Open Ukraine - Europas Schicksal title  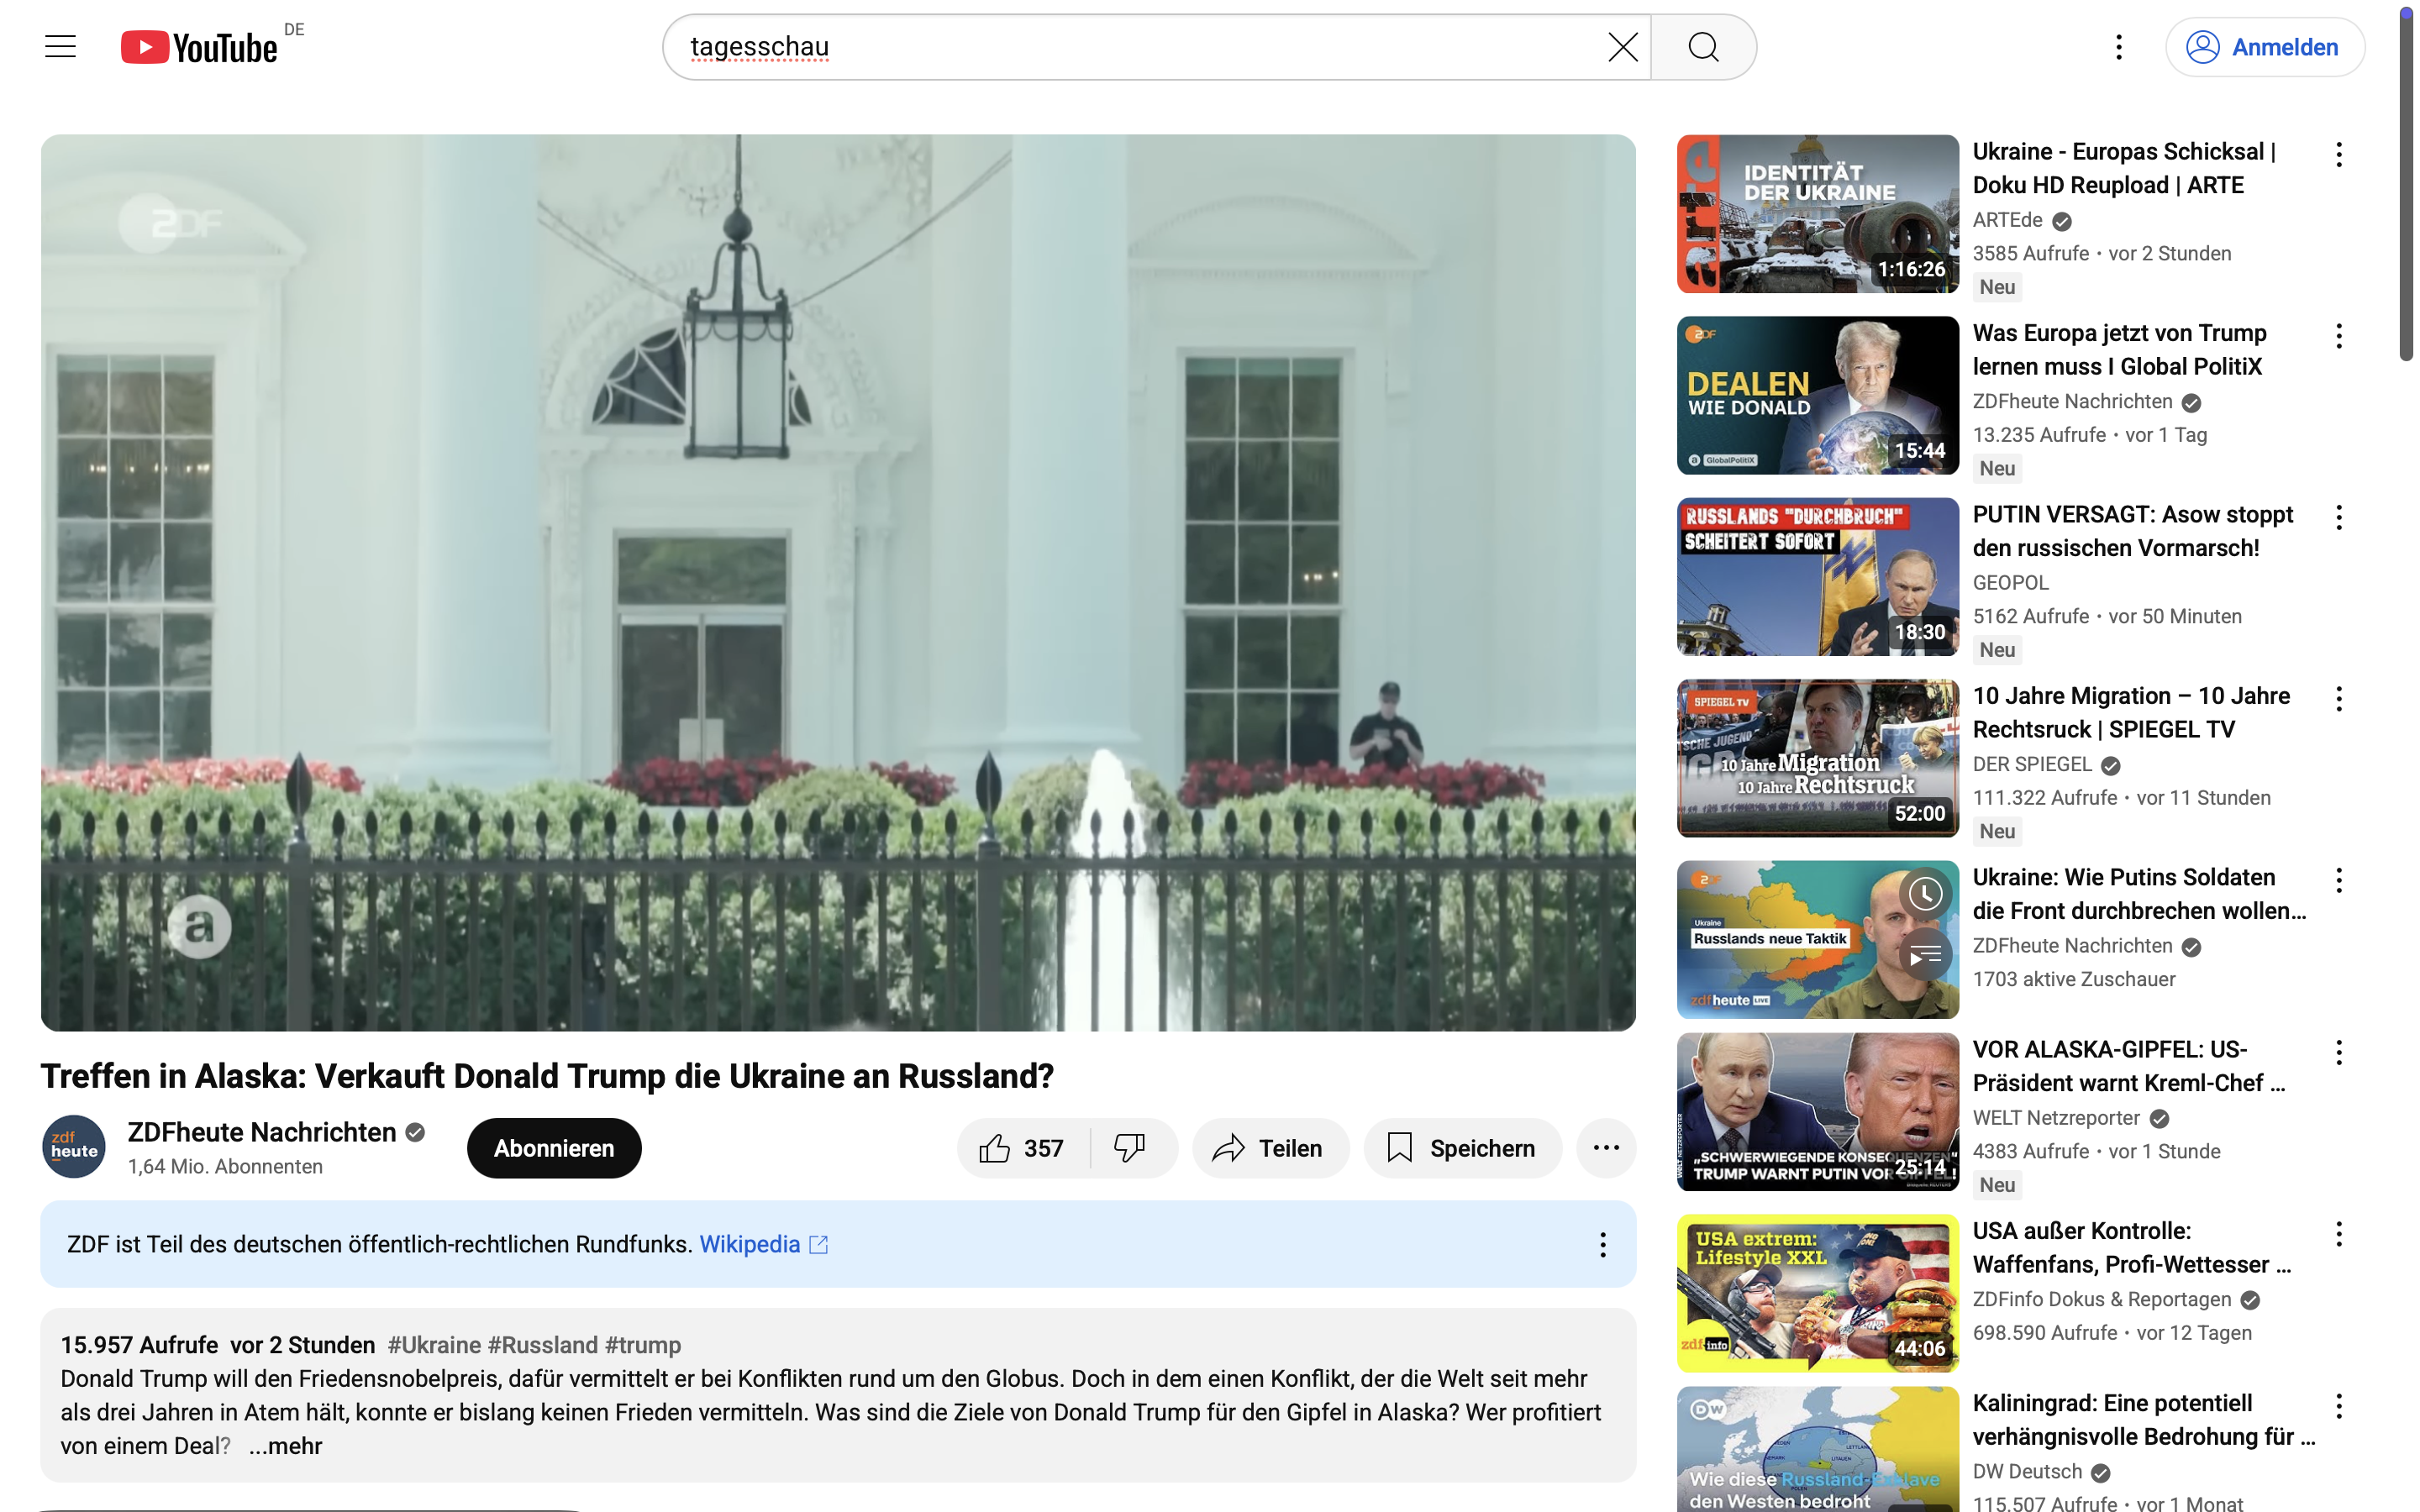(x=2124, y=168)
